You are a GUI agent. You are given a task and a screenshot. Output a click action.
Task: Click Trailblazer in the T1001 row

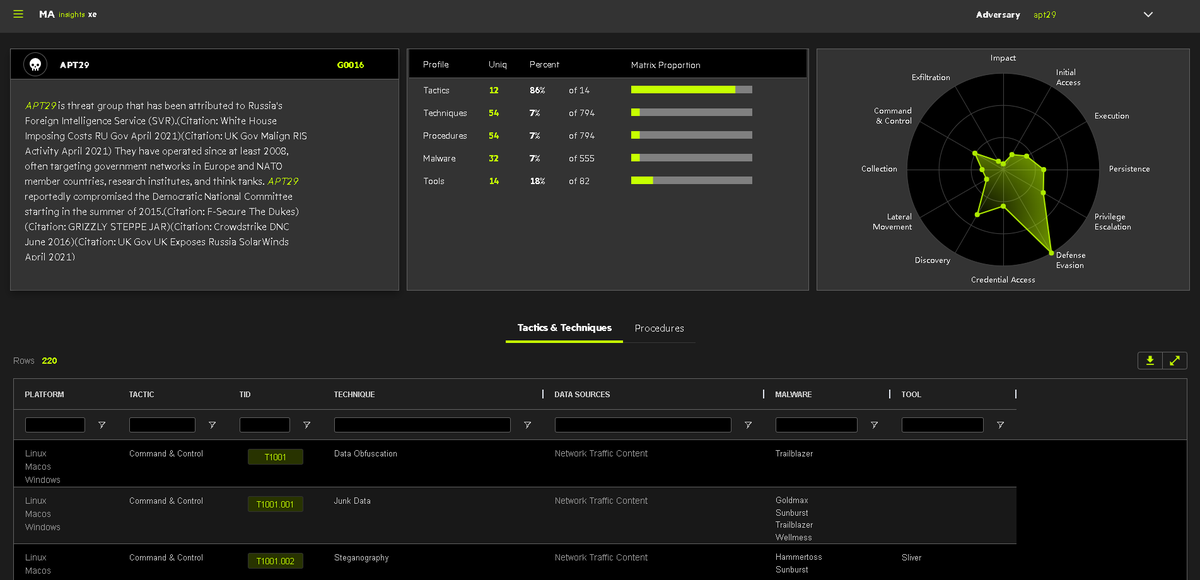(x=794, y=453)
